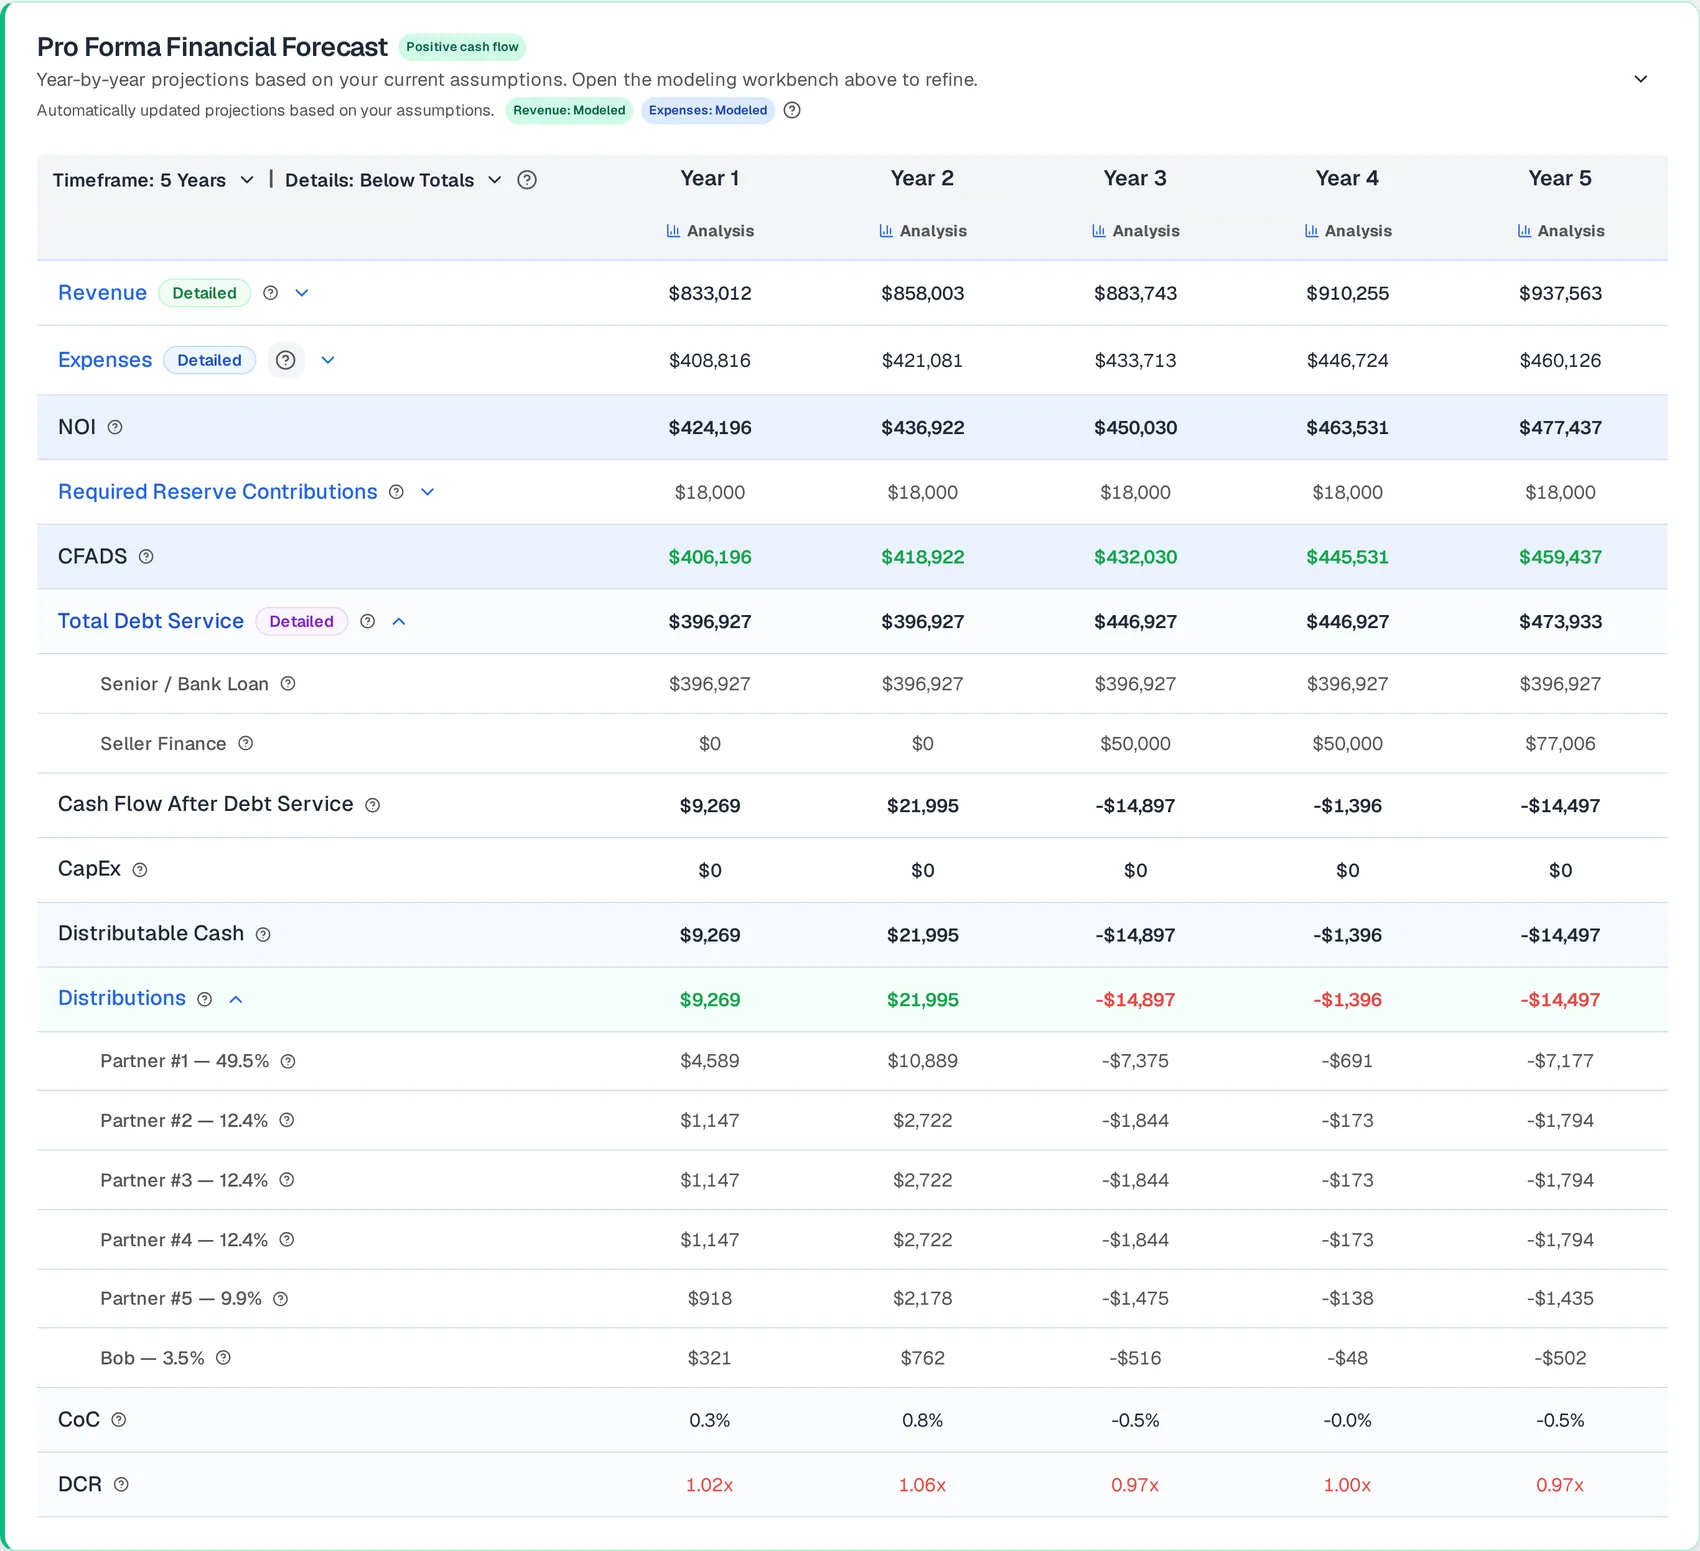Select Year 4 Expenses value $446,724
Screen dimensions: 1700x1551
coord(1348,361)
